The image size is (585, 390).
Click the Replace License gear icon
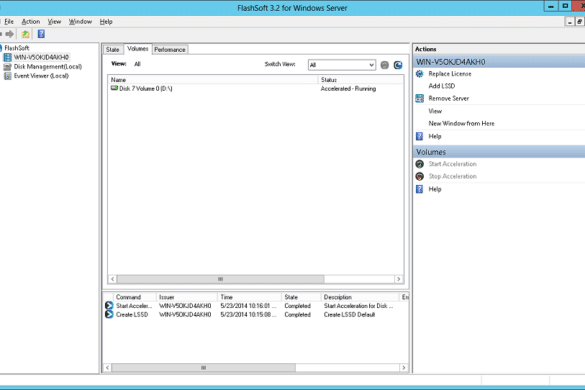pos(420,74)
